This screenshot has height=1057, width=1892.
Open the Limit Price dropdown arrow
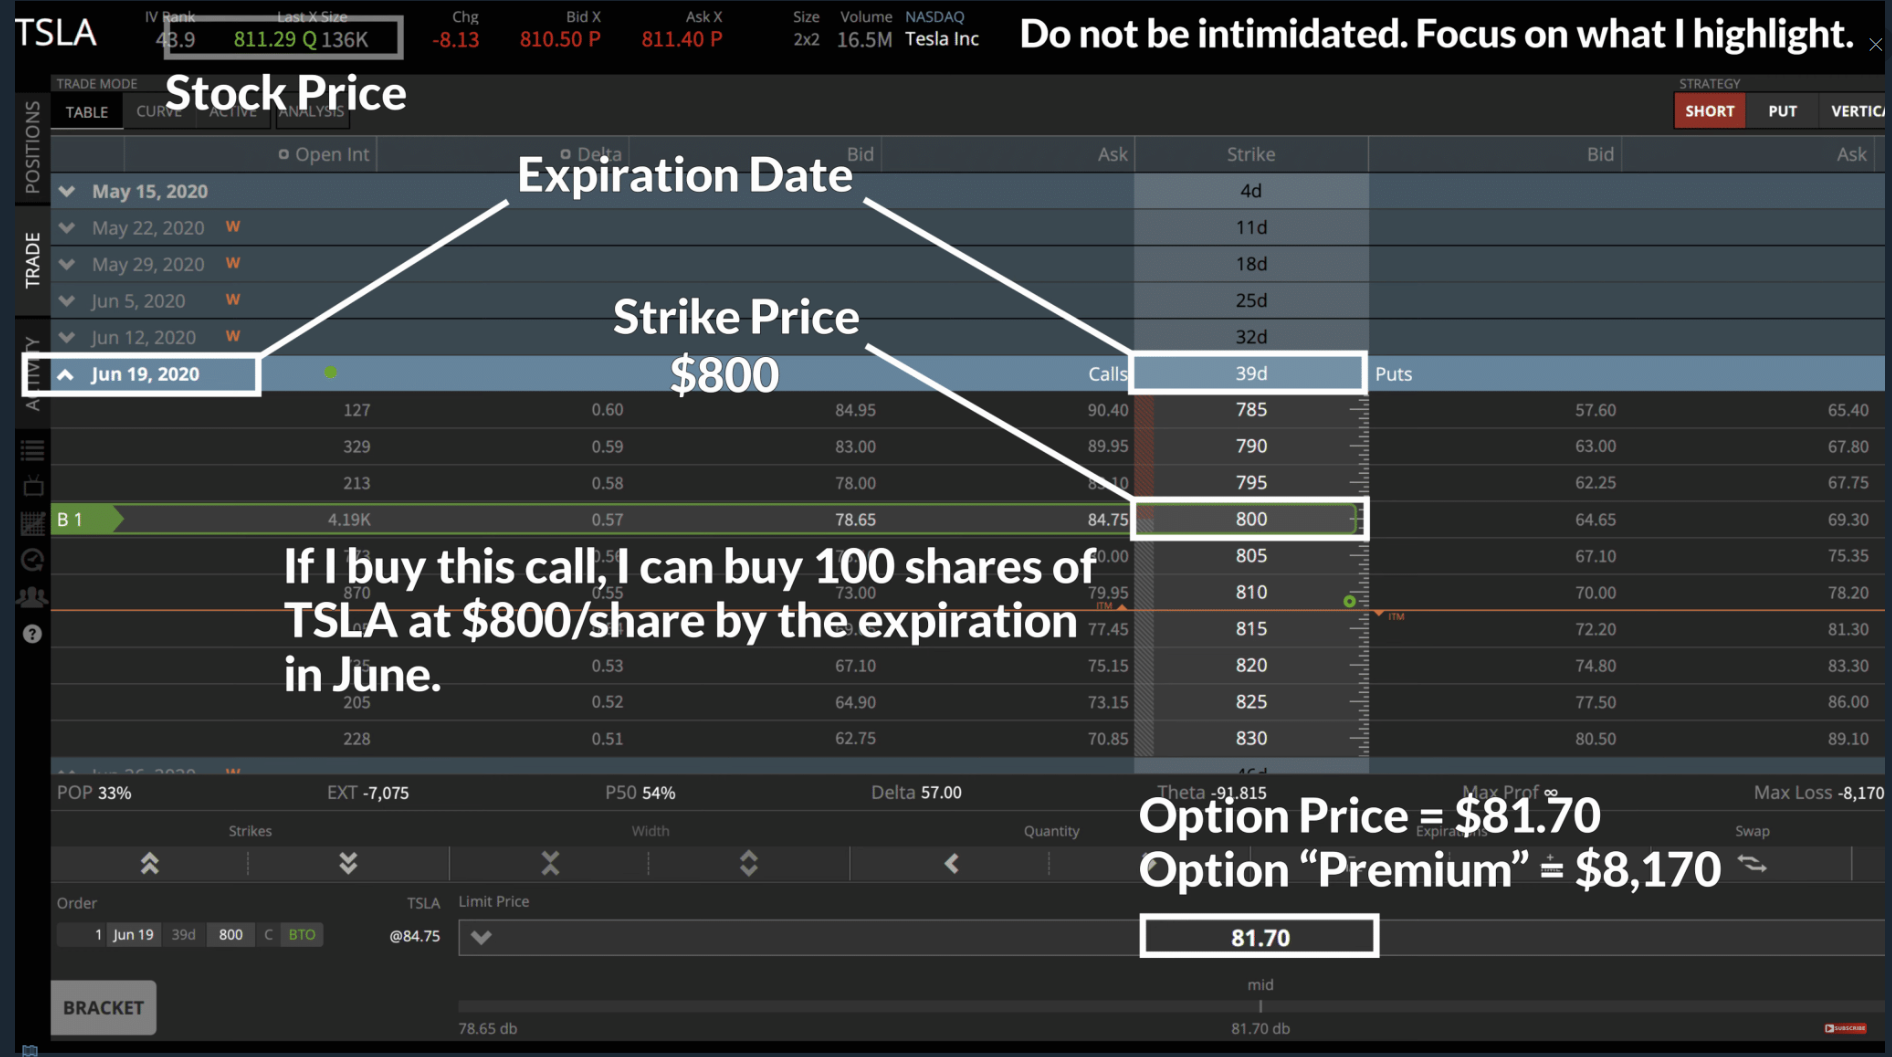[480, 937]
